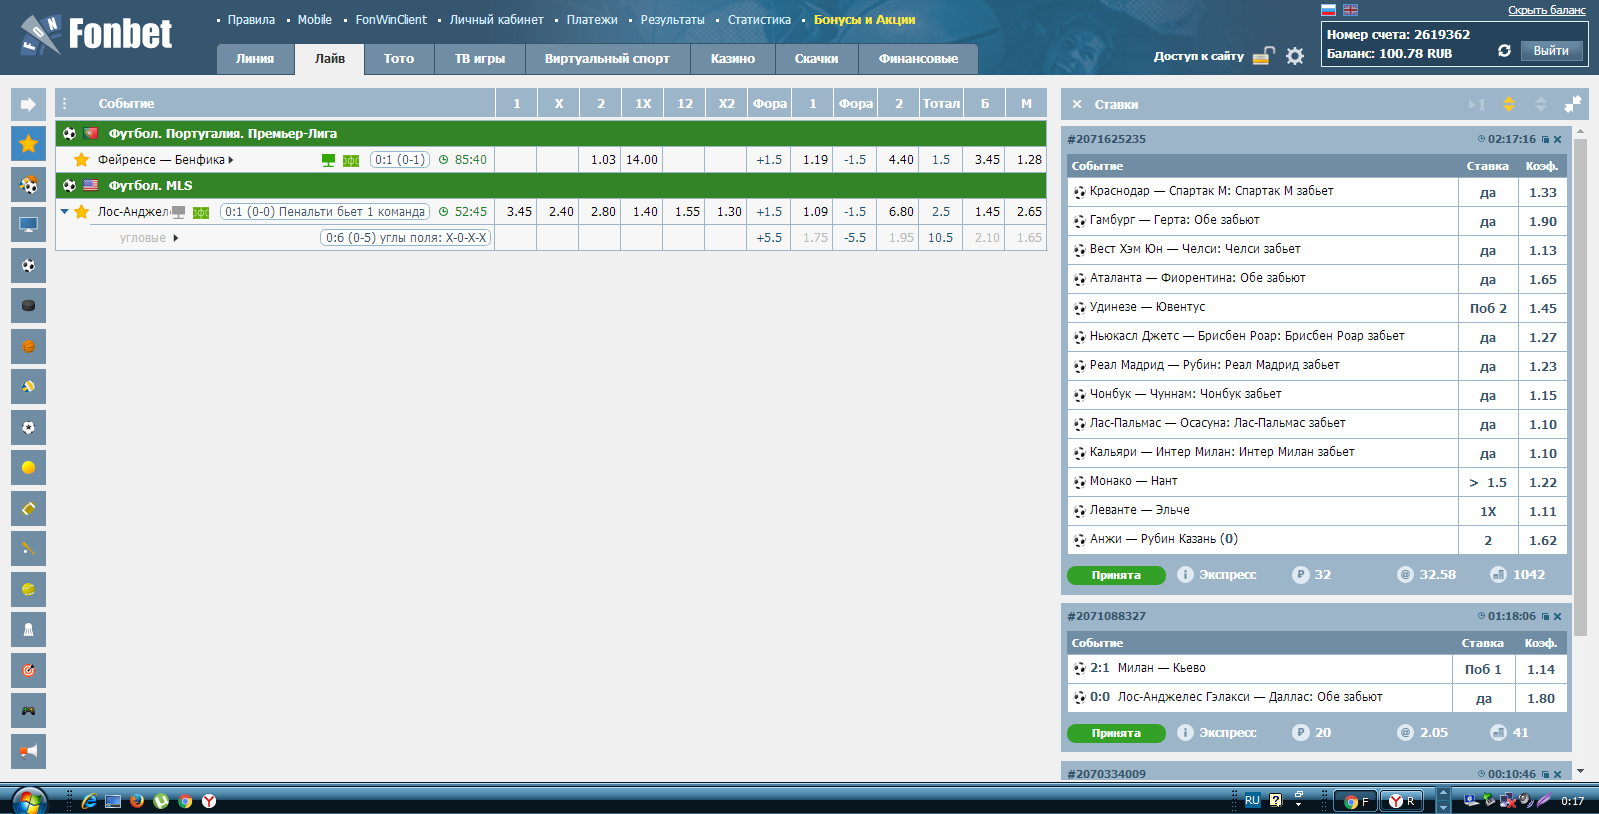
Task: Toggle favorite star for Фейренсе — Бенфика
Action: coord(82,160)
